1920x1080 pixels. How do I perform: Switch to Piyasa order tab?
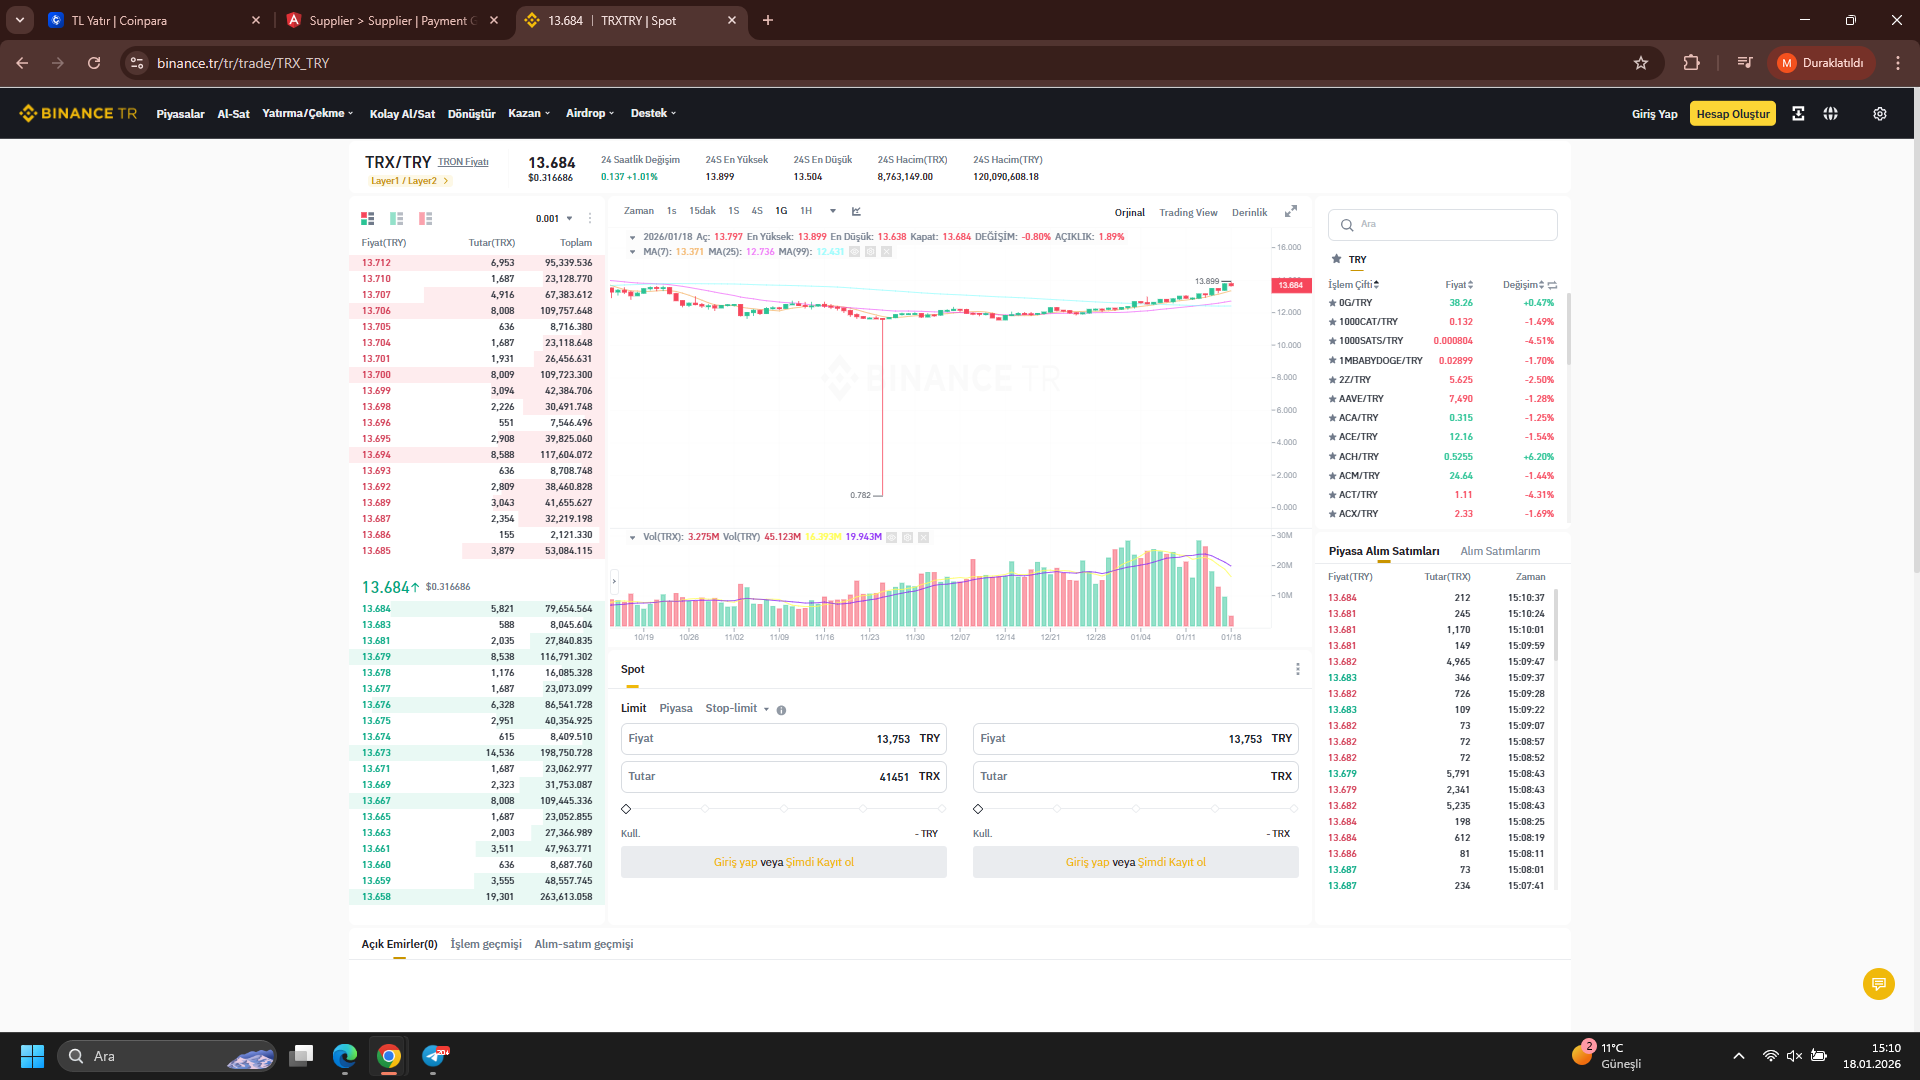point(676,709)
